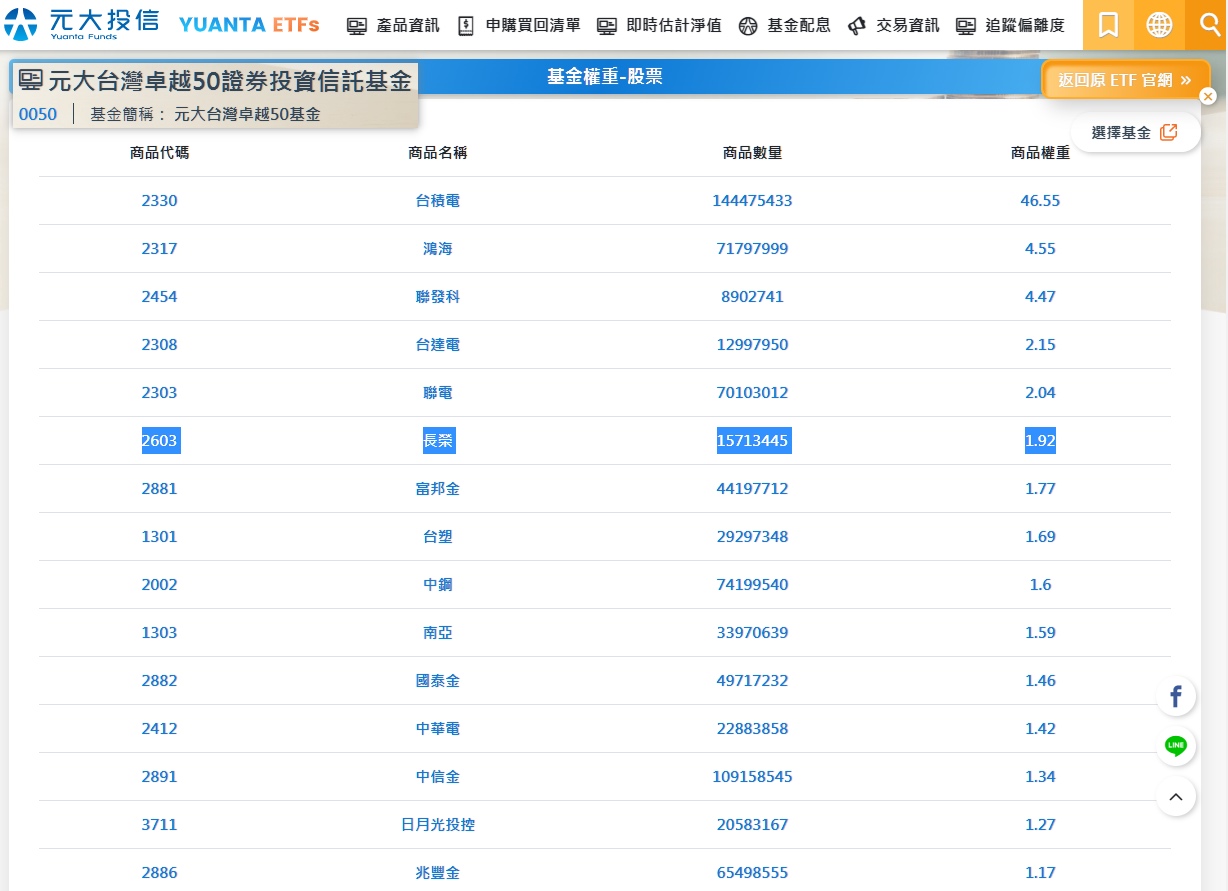Click stock code 2330 link
Viewport: 1228px width, 891px height.
click(x=159, y=201)
